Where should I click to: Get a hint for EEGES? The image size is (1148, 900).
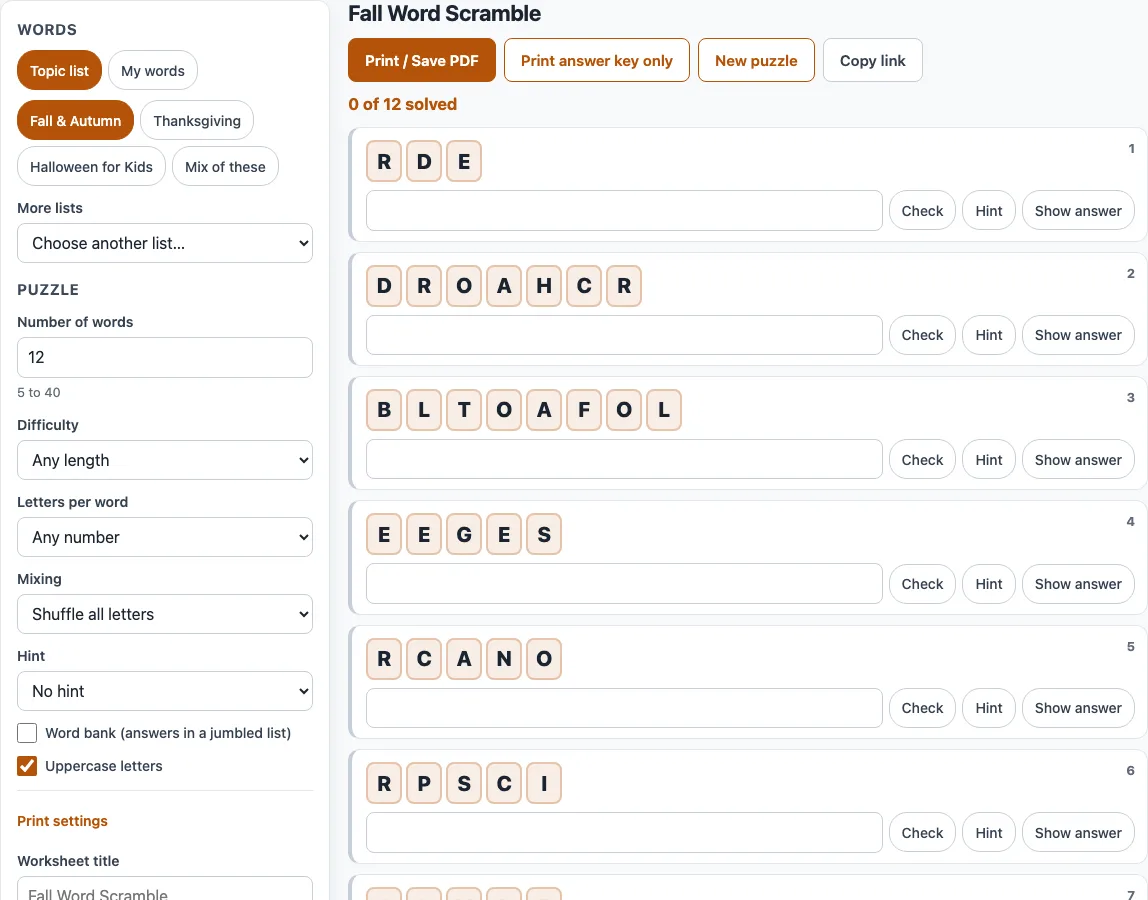(989, 584)
